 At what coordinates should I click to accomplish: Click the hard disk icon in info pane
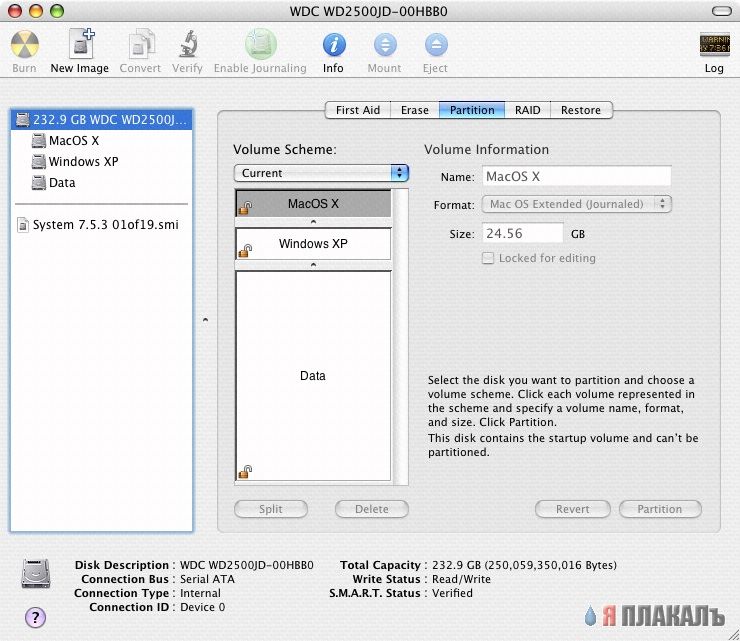(35, 574)
